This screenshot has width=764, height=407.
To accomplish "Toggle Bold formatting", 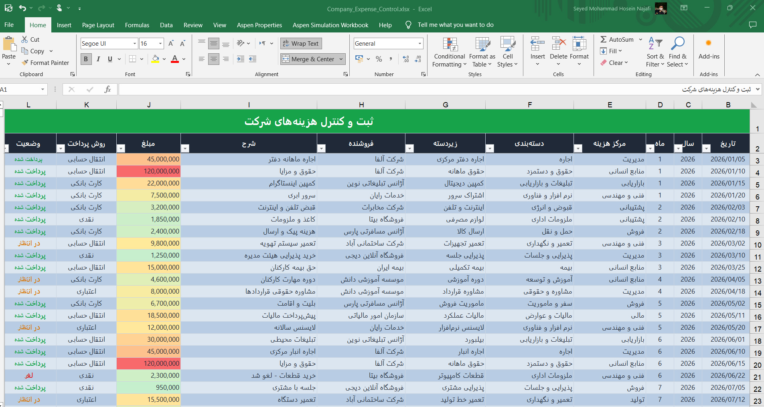I will (86, 59).
